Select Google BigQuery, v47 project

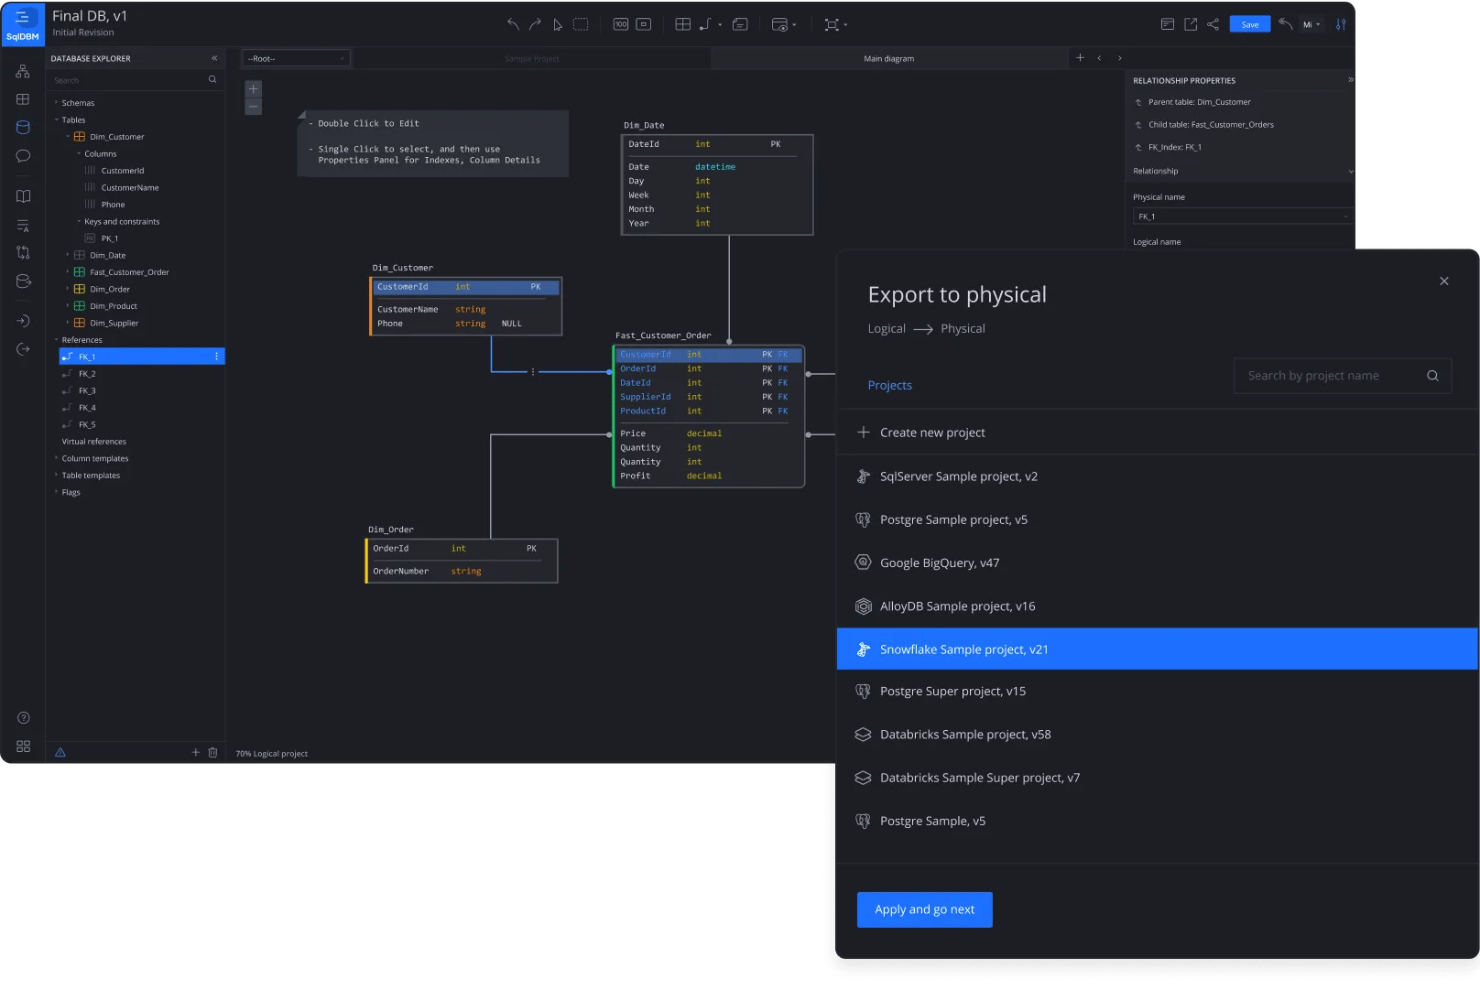click(x=1157, y=563)
